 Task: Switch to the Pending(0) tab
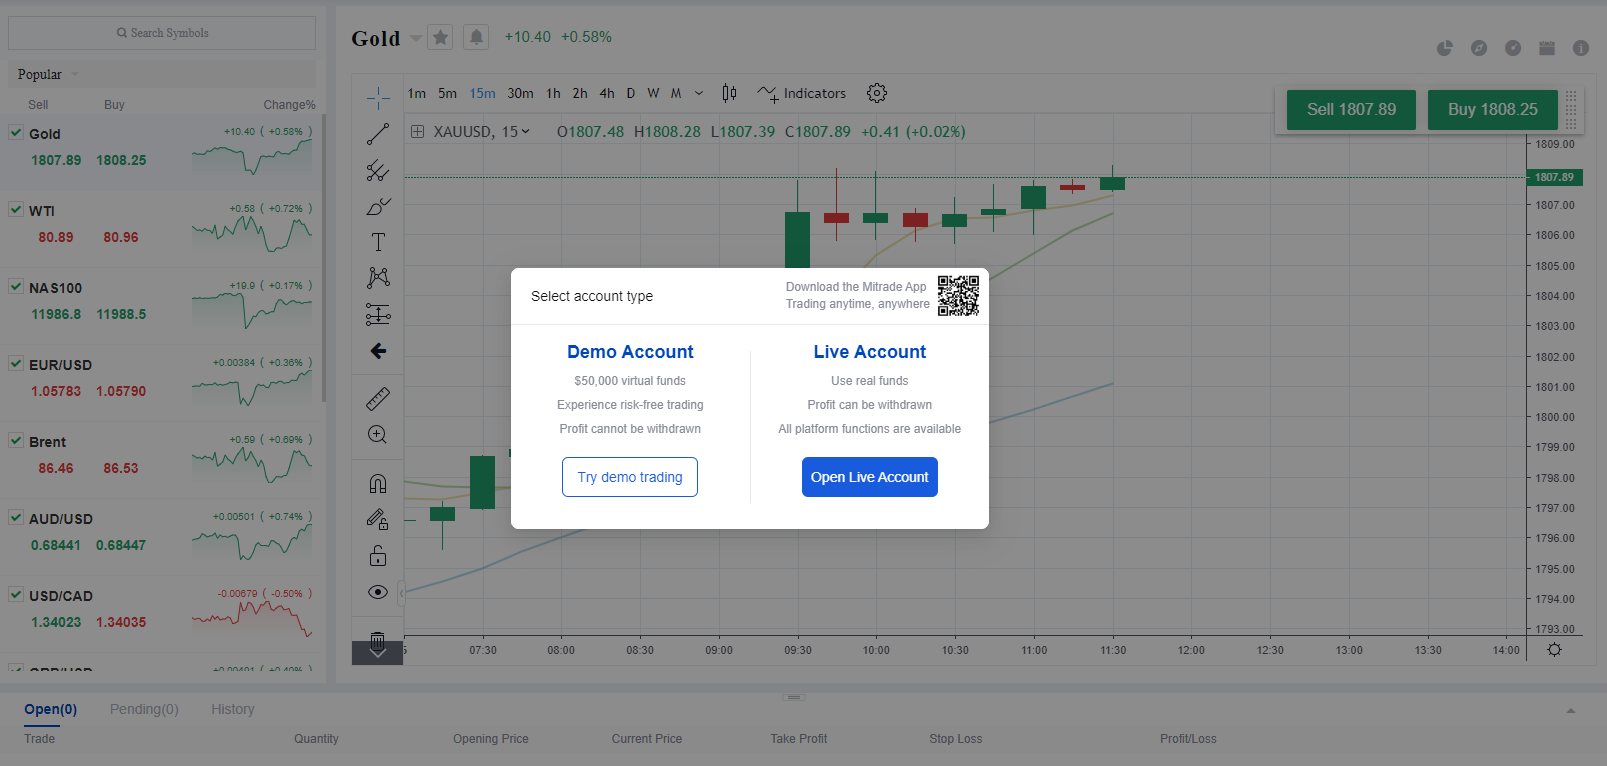point(144,709)
